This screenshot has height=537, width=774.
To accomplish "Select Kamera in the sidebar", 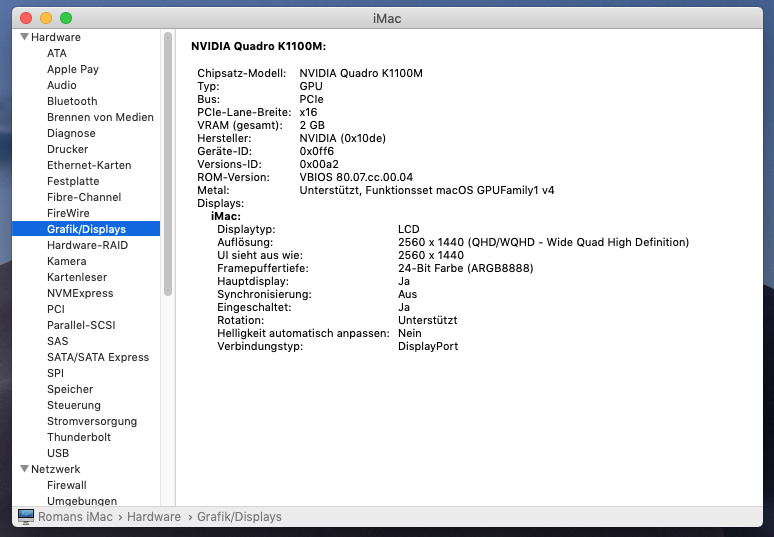I will point(67,261).
